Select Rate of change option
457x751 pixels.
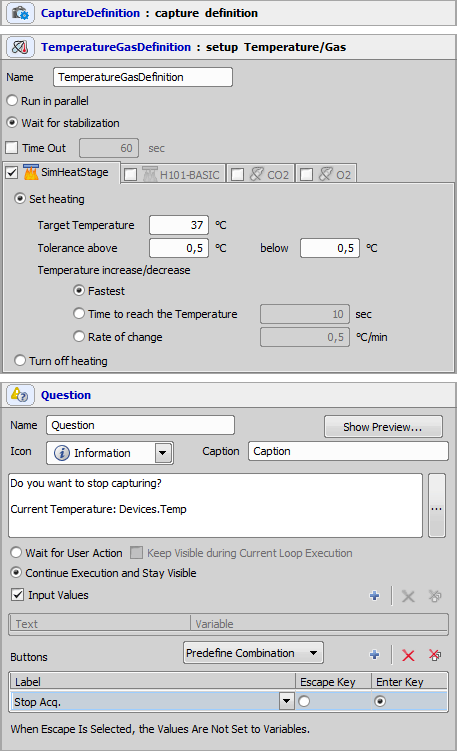79,337
